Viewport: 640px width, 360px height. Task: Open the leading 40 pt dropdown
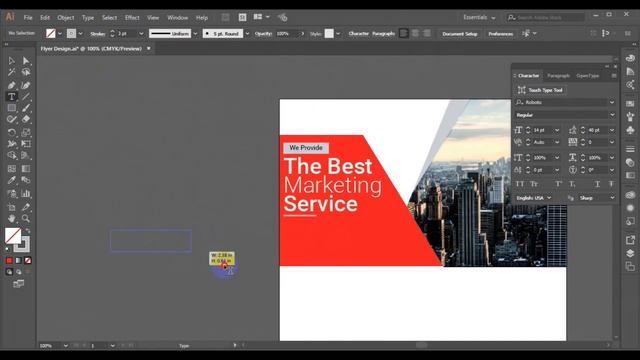[611, 130]
